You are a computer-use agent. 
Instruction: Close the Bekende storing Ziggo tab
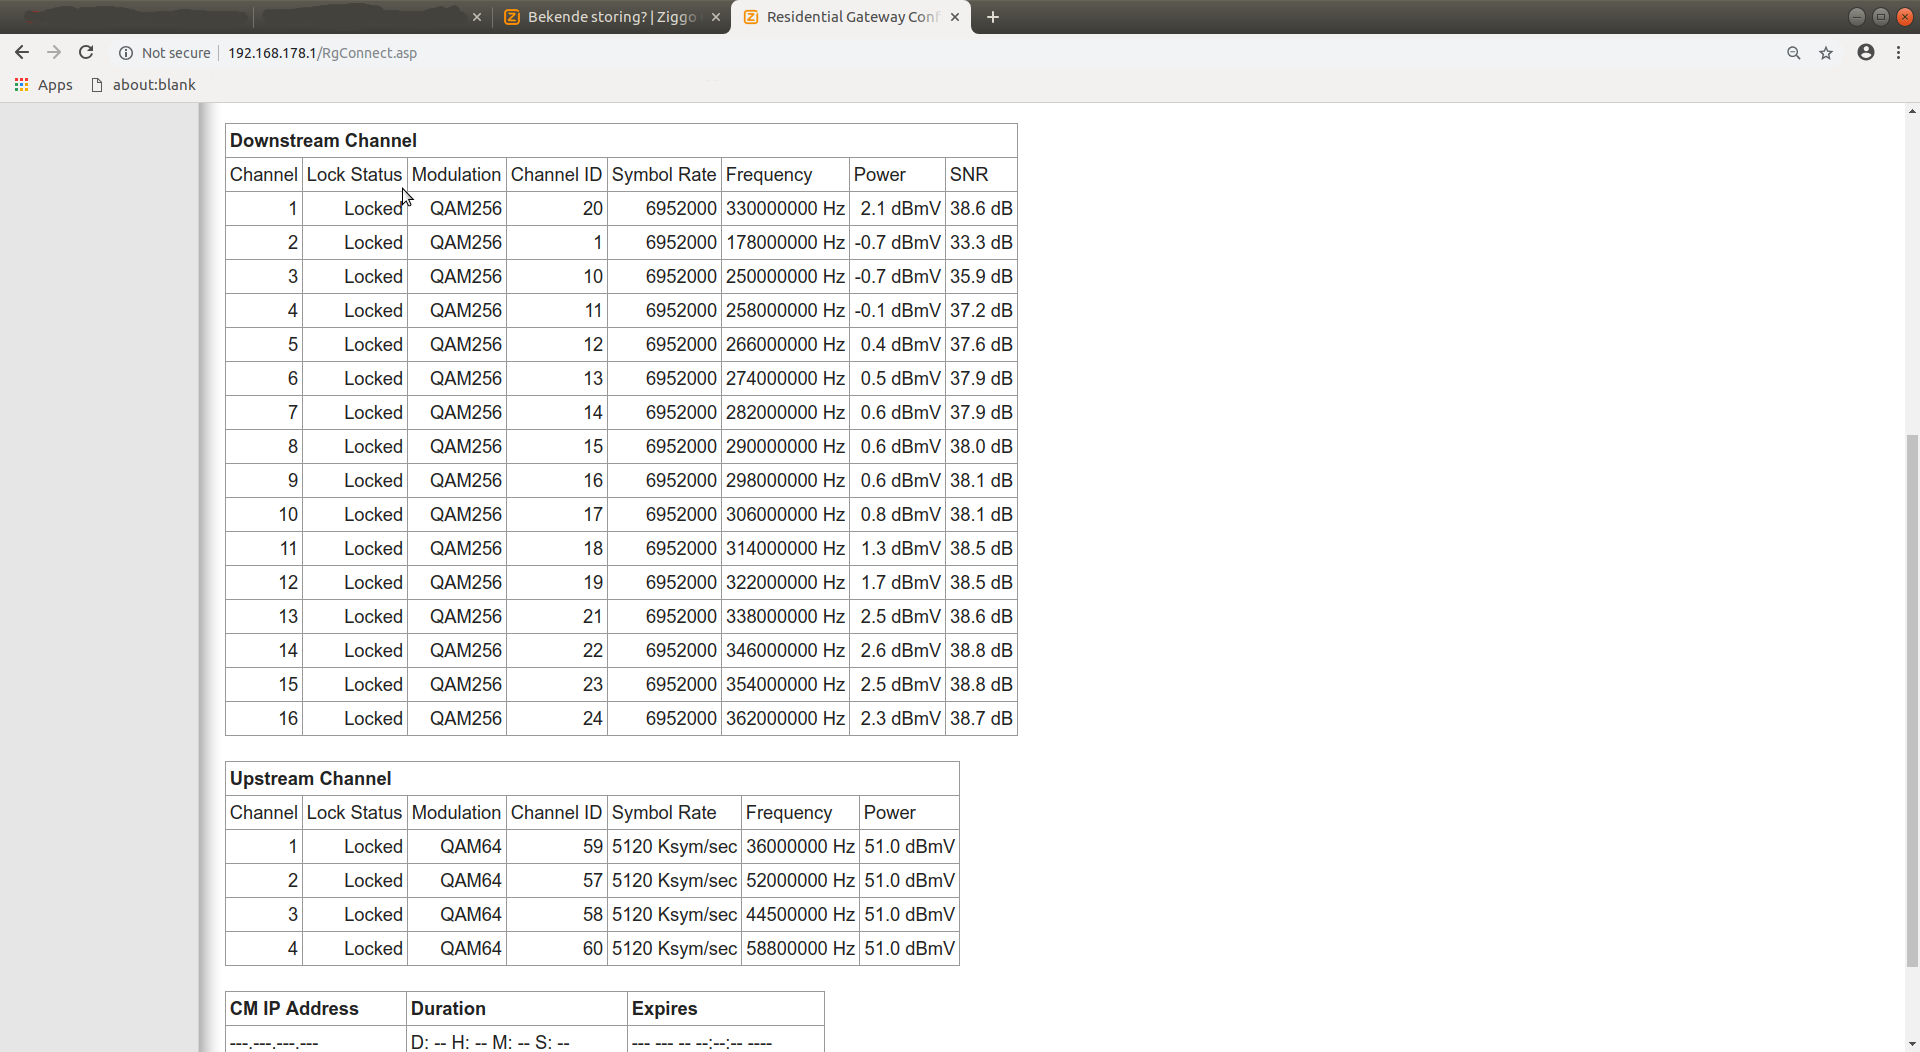pyautogui.click(x=716, y=17)
